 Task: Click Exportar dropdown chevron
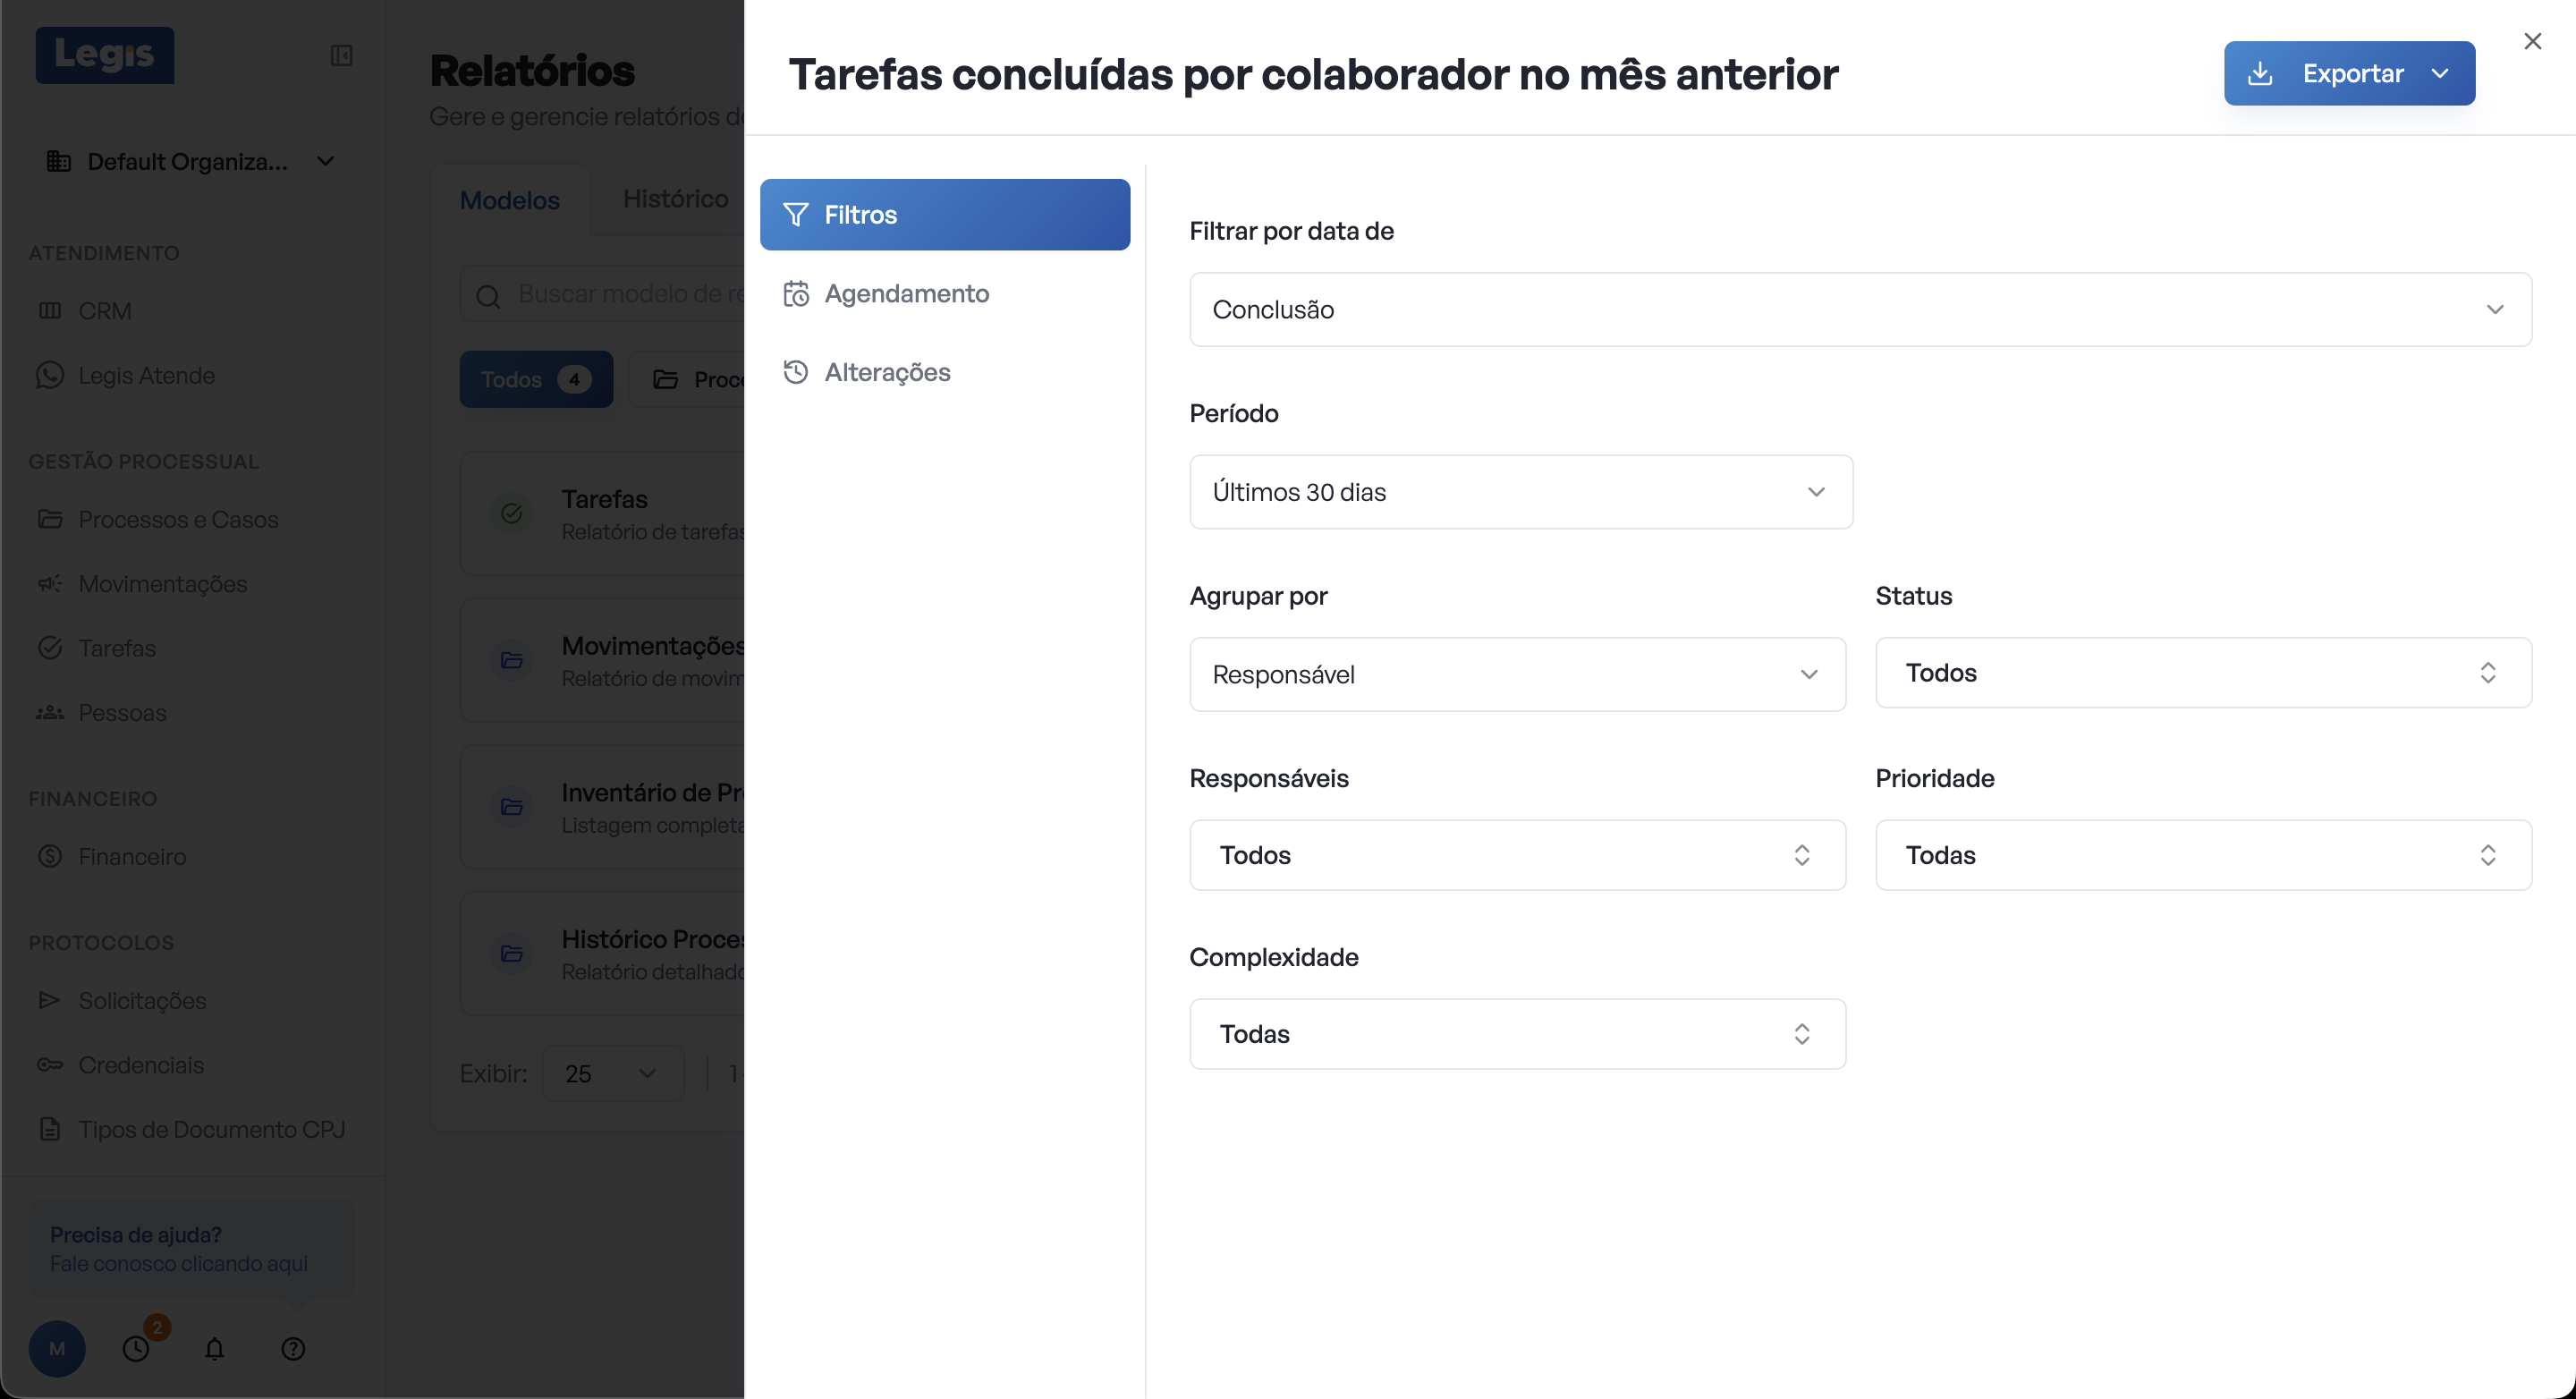(2440, 73)
